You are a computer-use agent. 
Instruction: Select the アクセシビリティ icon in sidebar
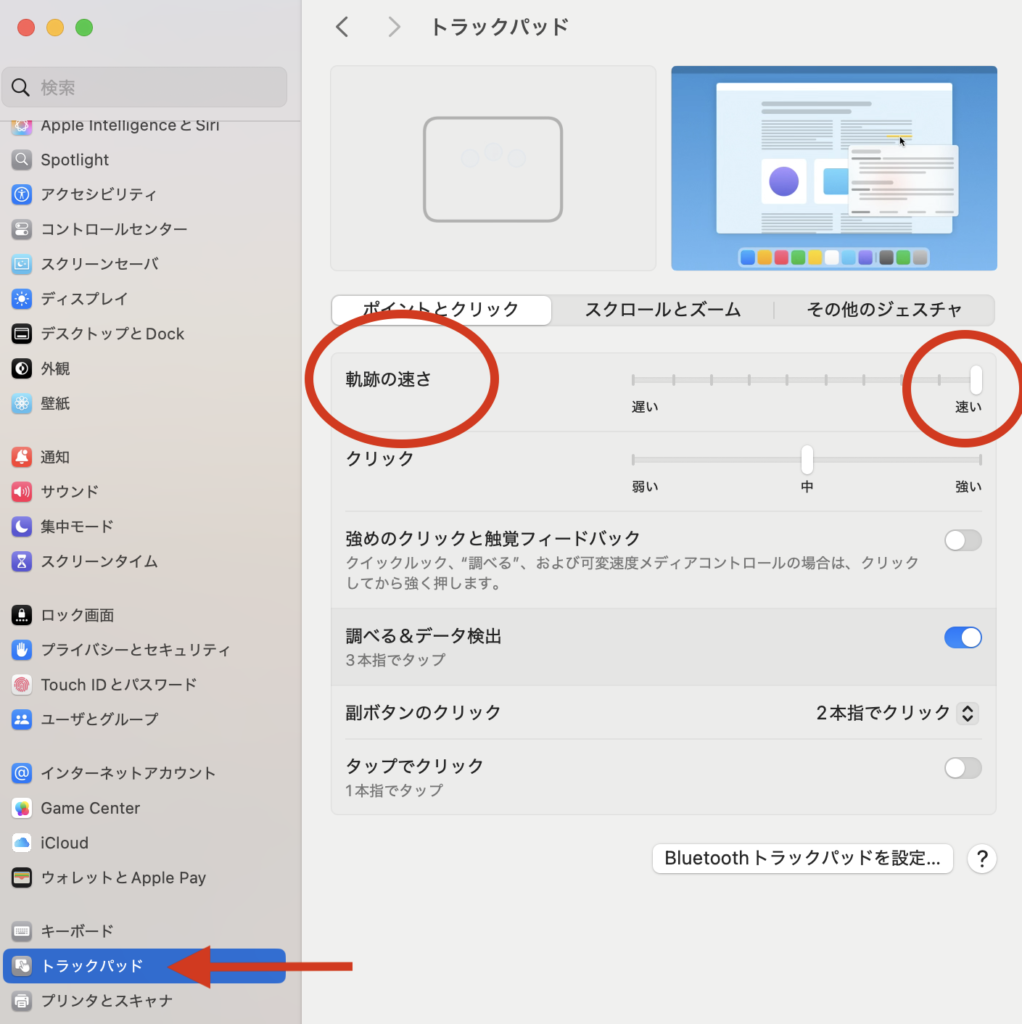(22, 195)
